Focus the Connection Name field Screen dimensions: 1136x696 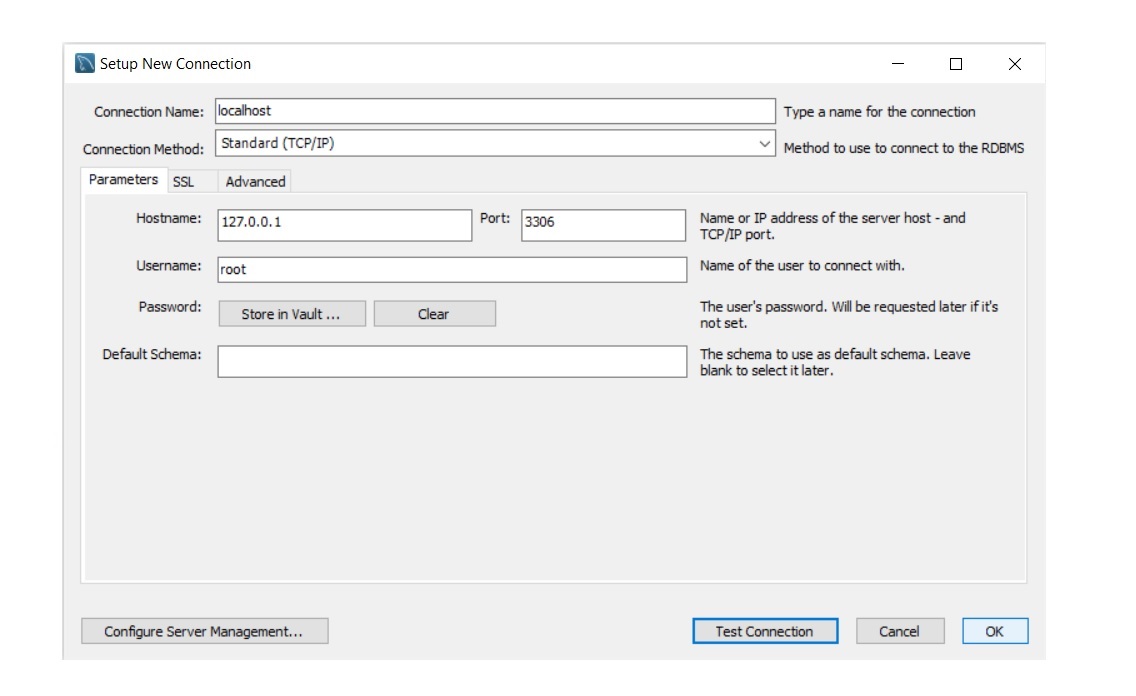[x=495, y=111]
